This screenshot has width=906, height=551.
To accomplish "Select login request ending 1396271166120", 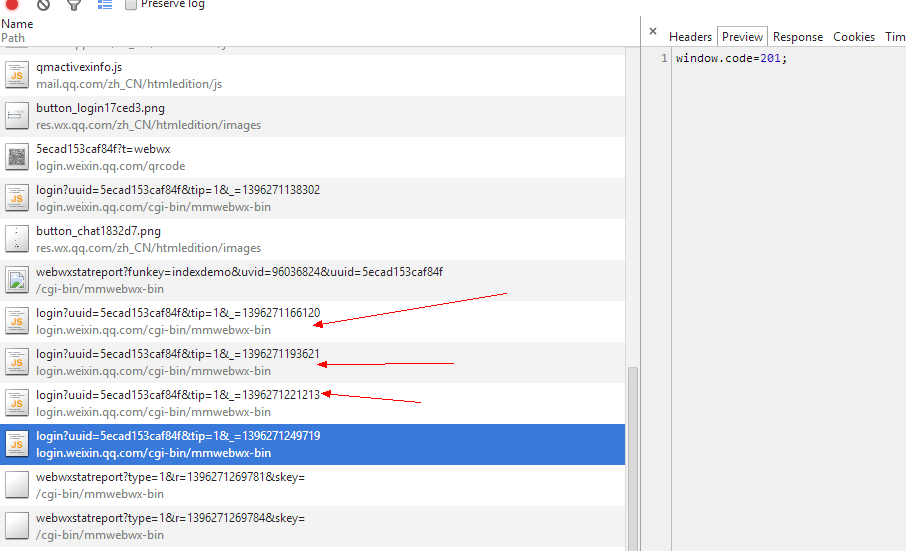I will 312,321.
